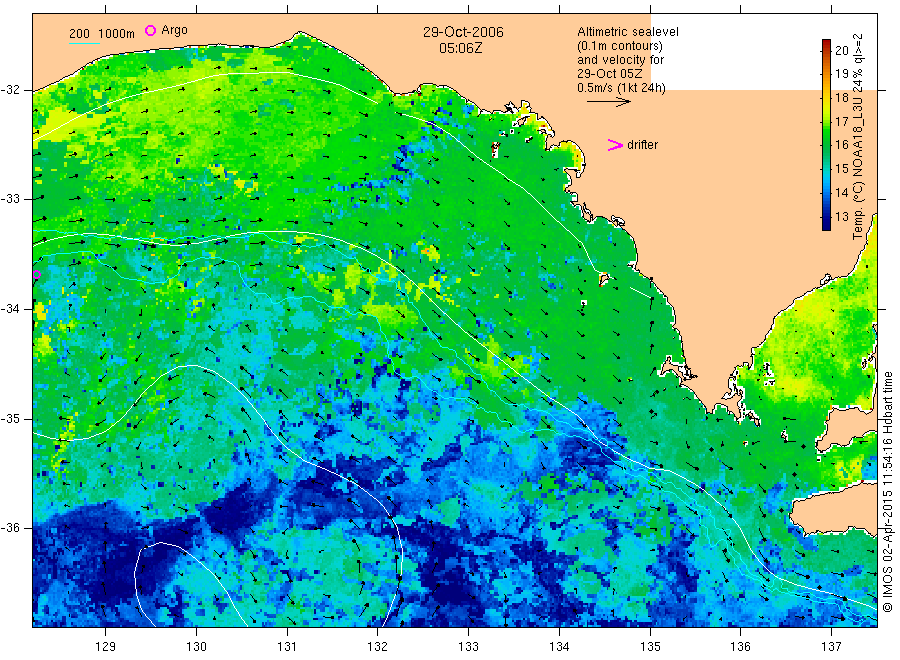This screenshot has width=900, height=660.
Task: Click the latitude label '-35'
Action: point(10,418)
